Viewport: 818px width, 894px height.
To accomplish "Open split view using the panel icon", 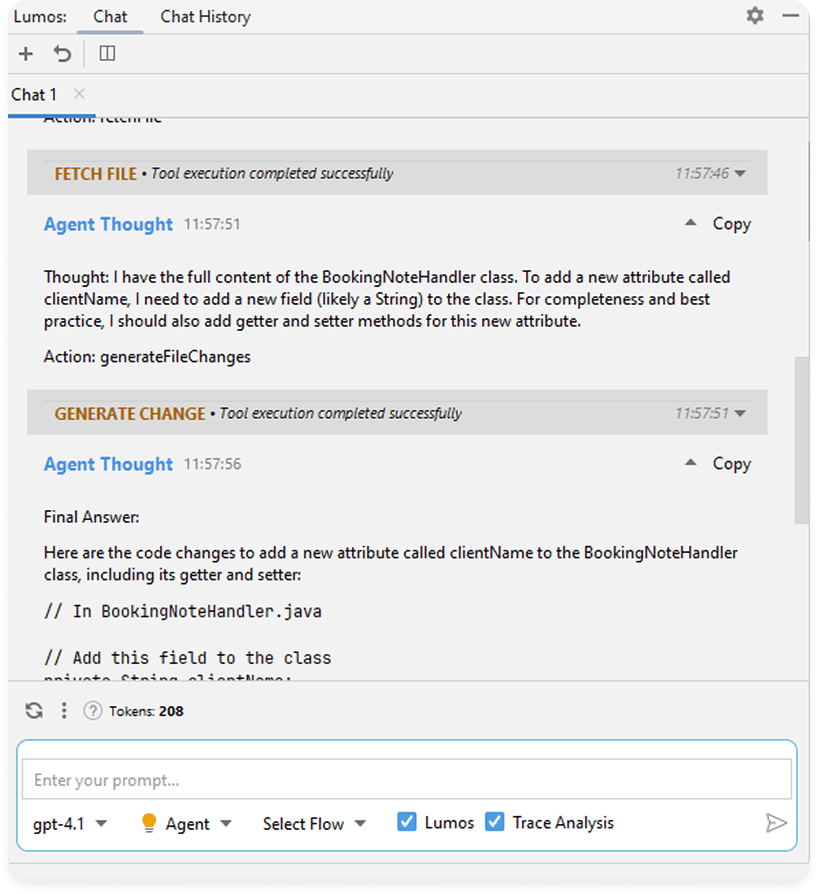I will [x=106, y=53].
